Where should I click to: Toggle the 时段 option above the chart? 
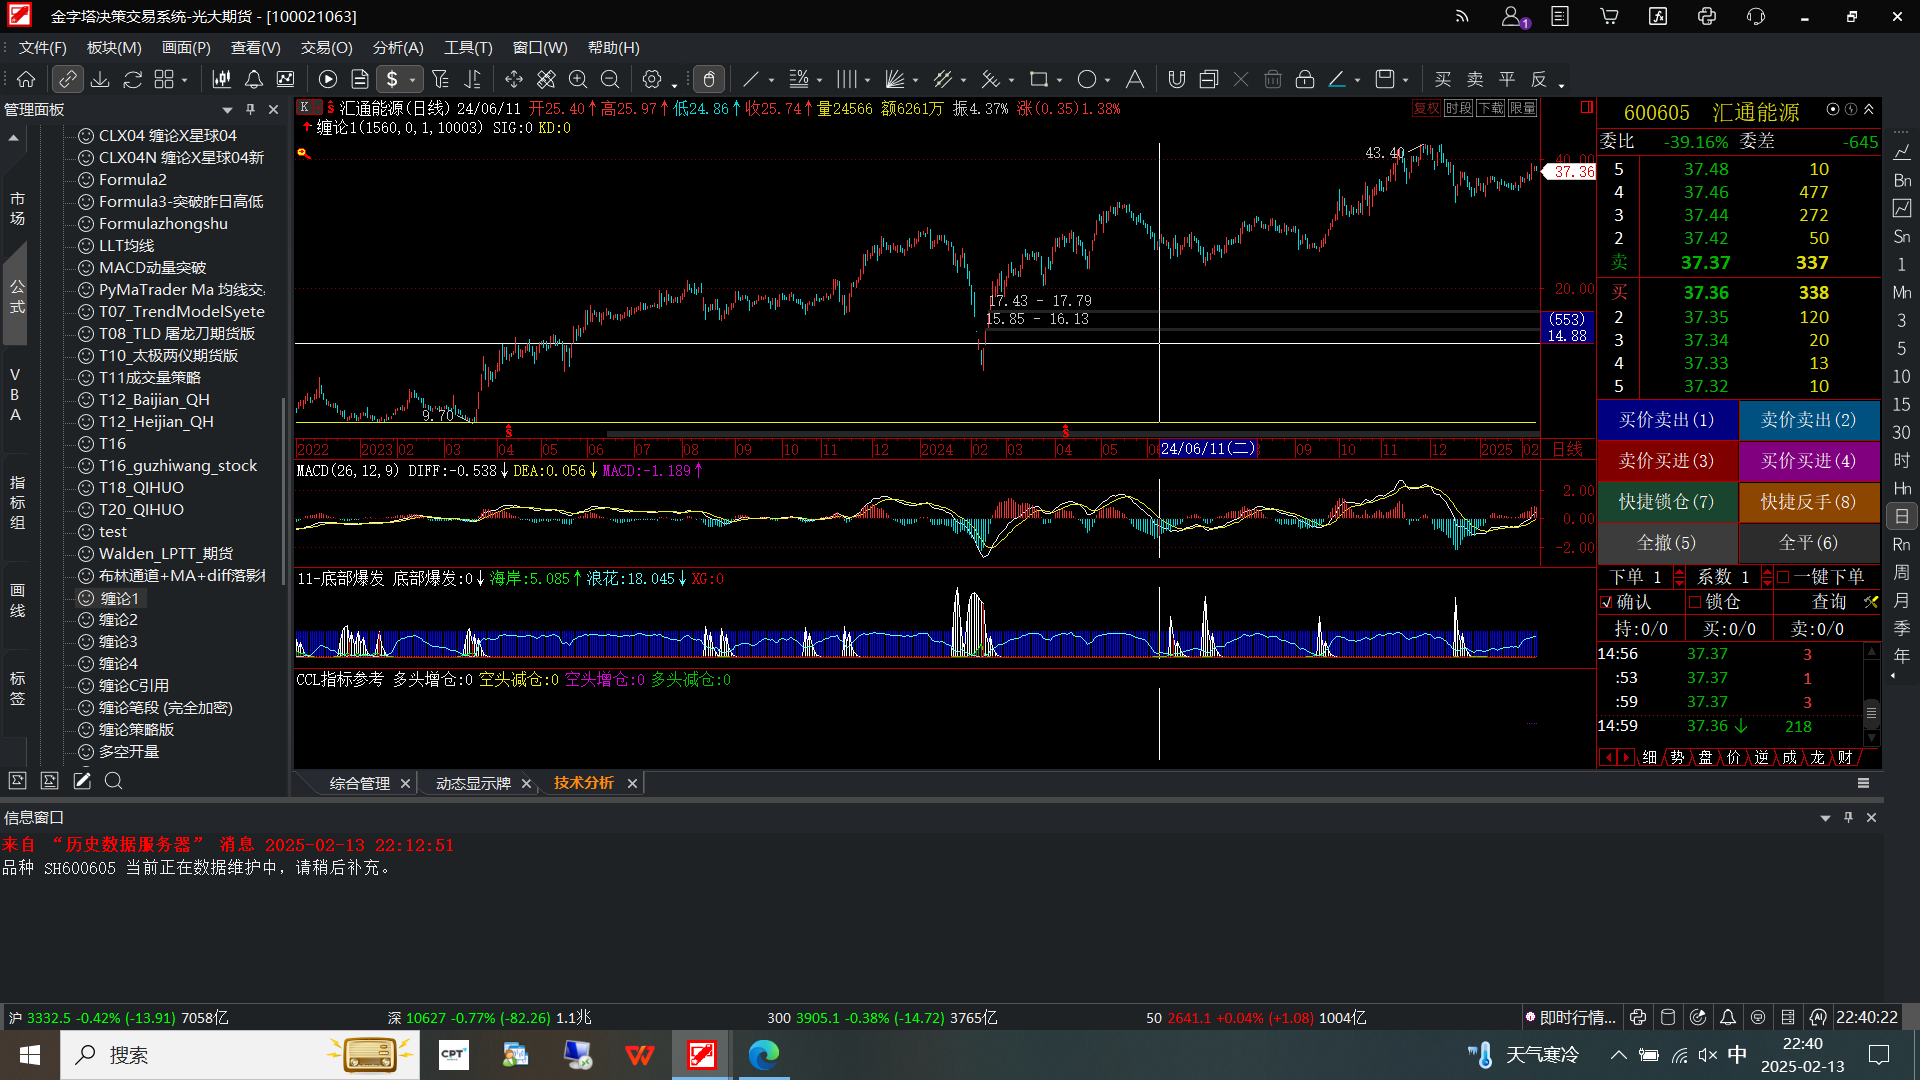pos(1458,108)
